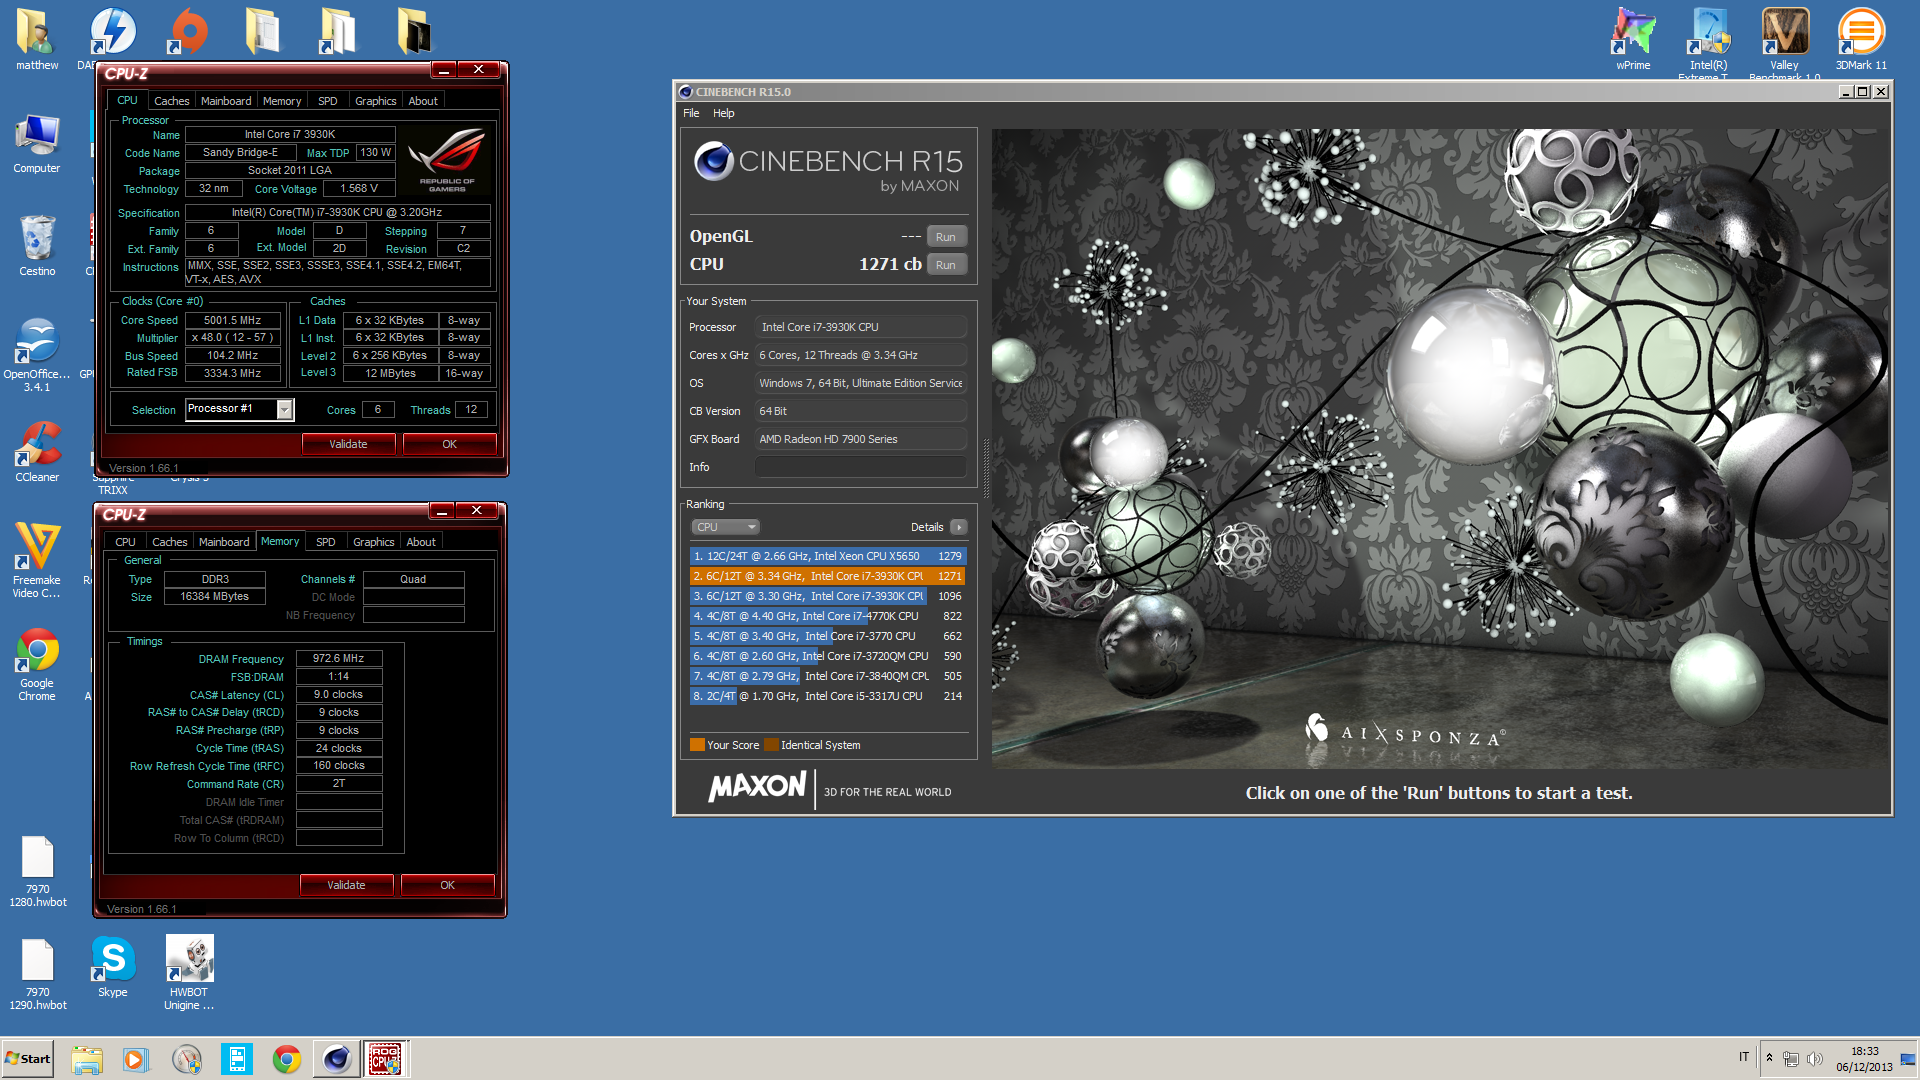Launch Google Chrome desktop shortcut
The width and height of the screenshot is (1920, 1080).
tap(37, 664)
